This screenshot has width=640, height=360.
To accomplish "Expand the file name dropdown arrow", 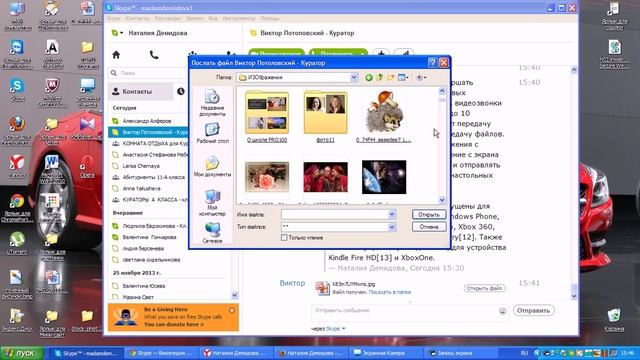I will tap(392, 214).
